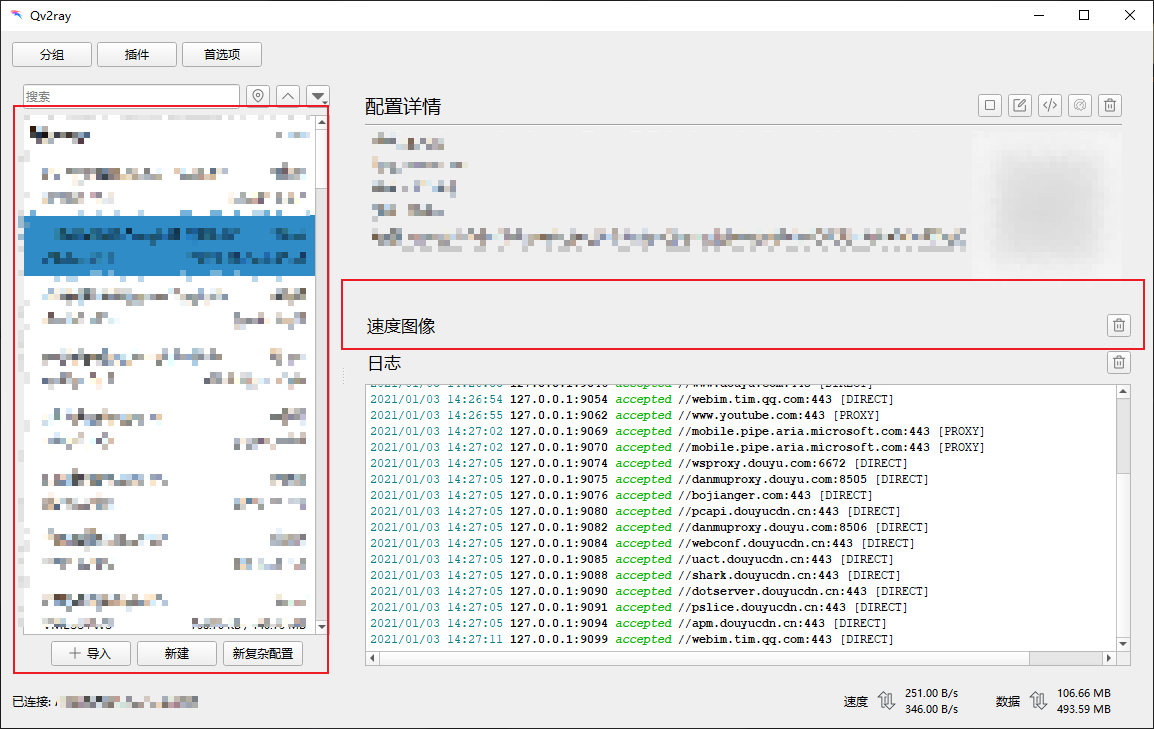Collapse all groups with the up-chevron button

pos(288,96)
